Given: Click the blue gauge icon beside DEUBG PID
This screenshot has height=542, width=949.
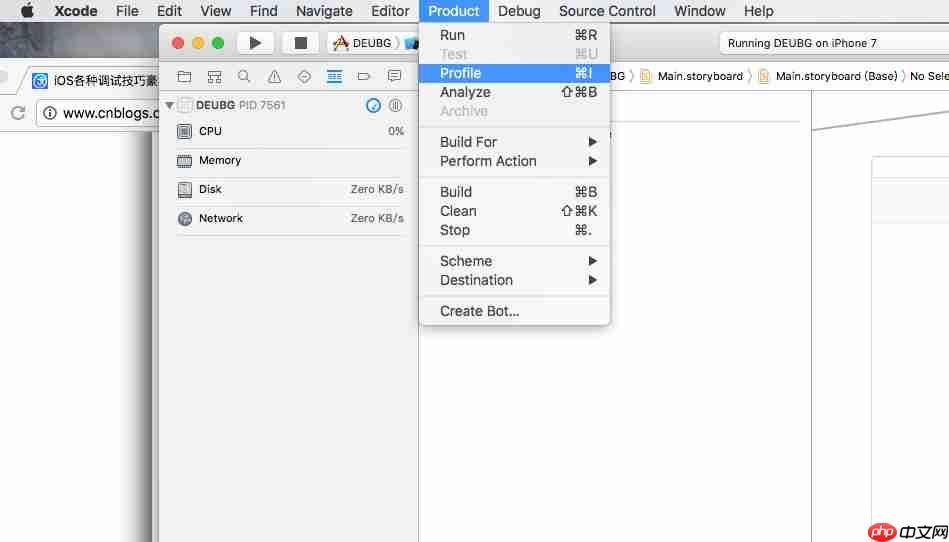Looking at the screenshot, I should coord(373,105).
